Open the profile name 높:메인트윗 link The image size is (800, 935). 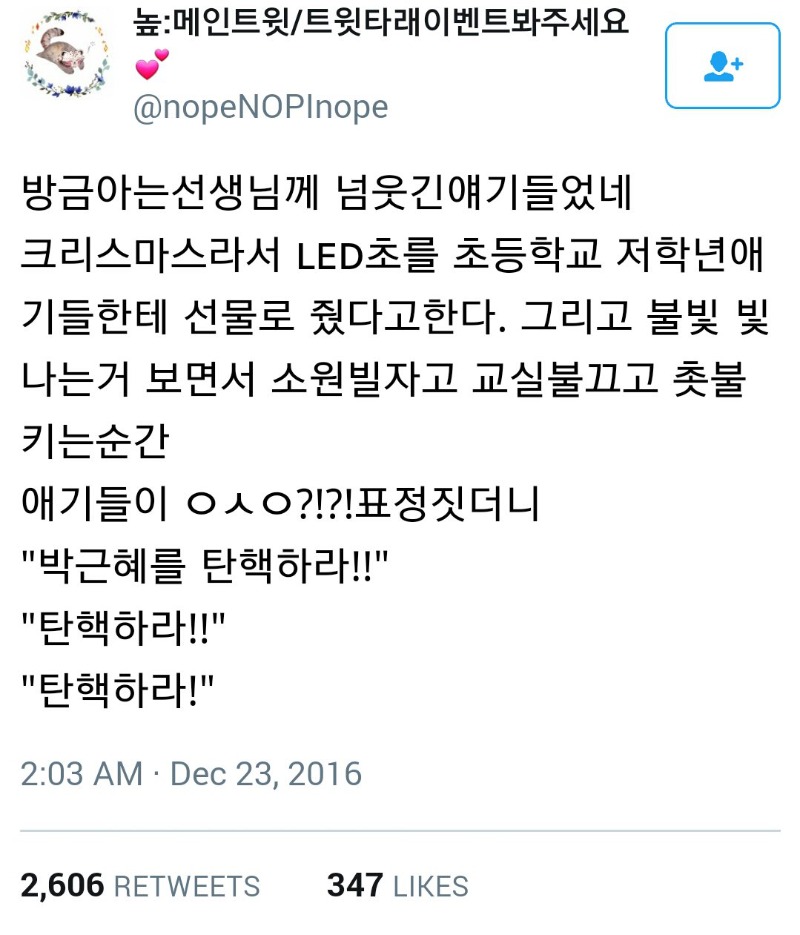tap(382, 22)
